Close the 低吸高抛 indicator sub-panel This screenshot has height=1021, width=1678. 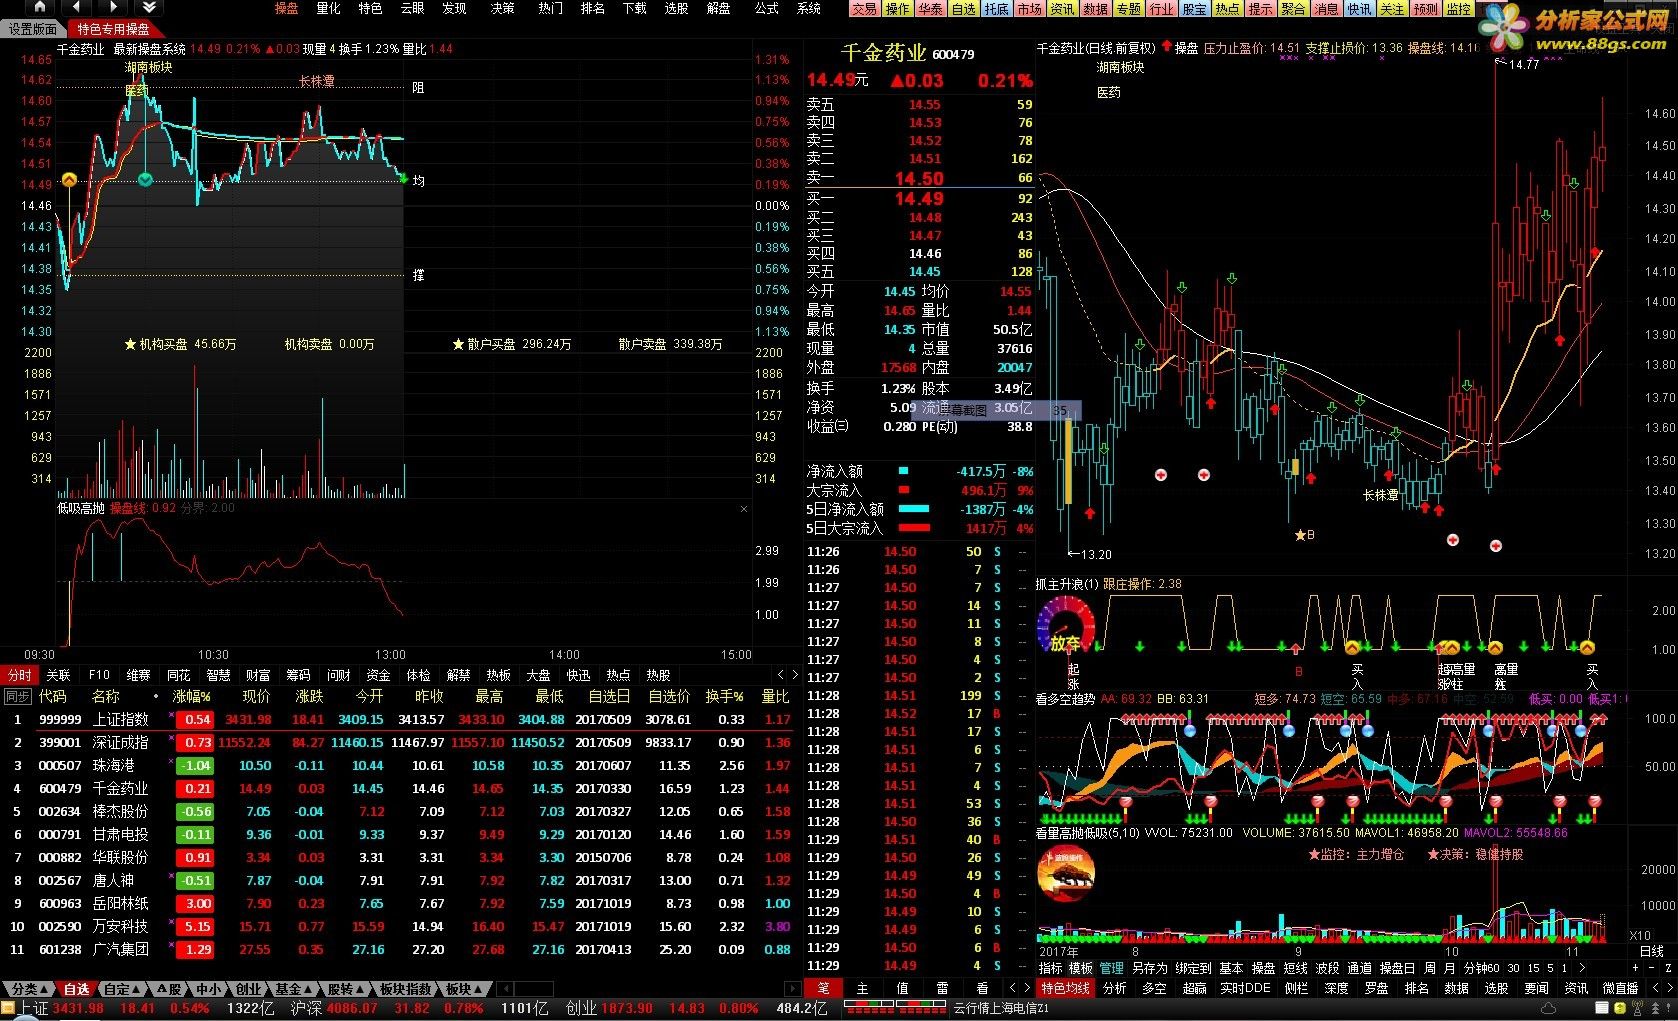point(744,509)
